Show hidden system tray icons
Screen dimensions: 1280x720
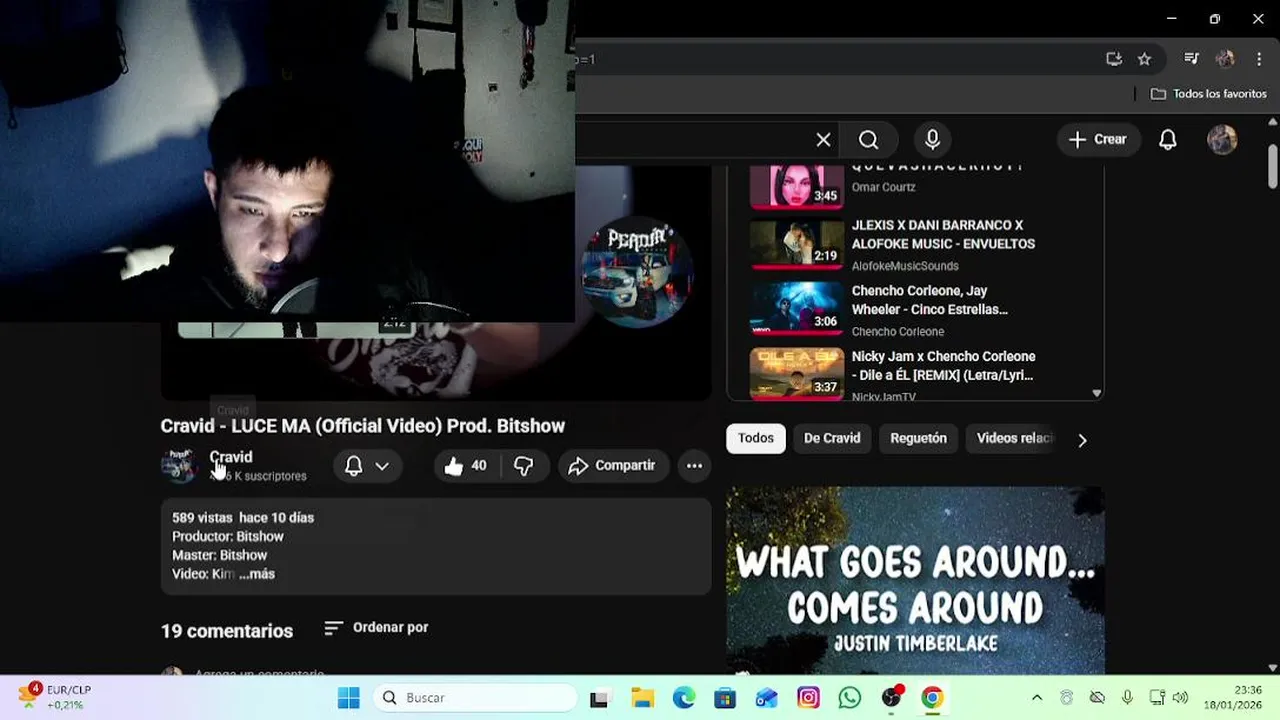tap(1037, 698)
